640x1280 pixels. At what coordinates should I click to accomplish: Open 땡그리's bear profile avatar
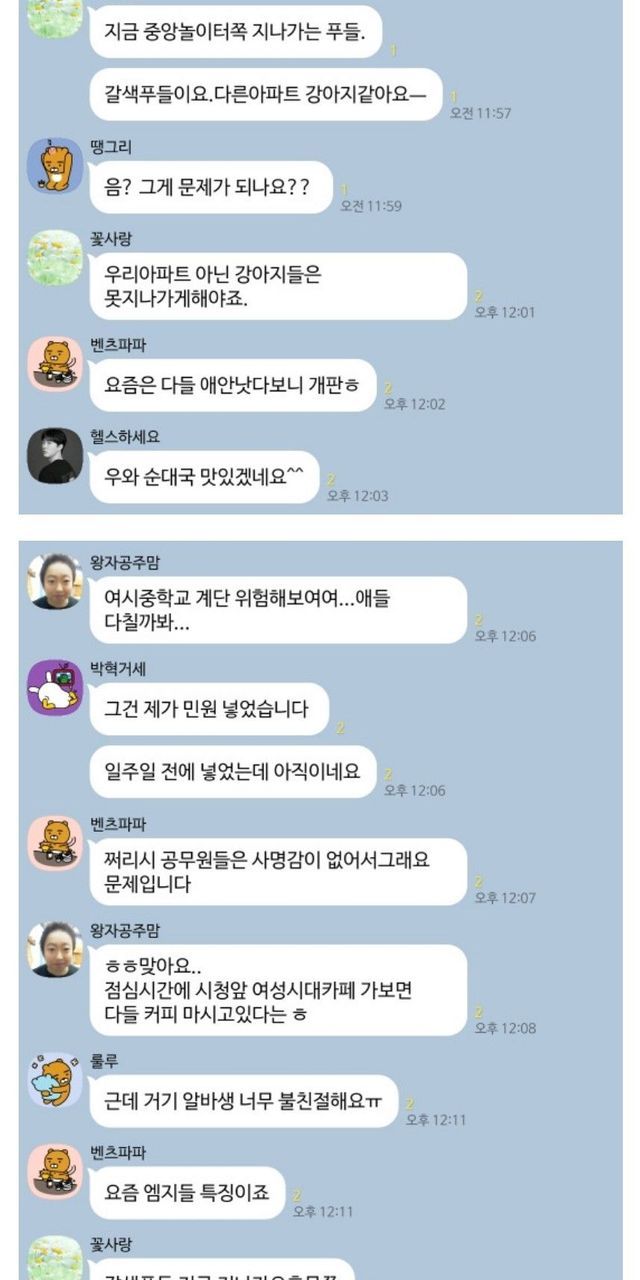point(54,164)
